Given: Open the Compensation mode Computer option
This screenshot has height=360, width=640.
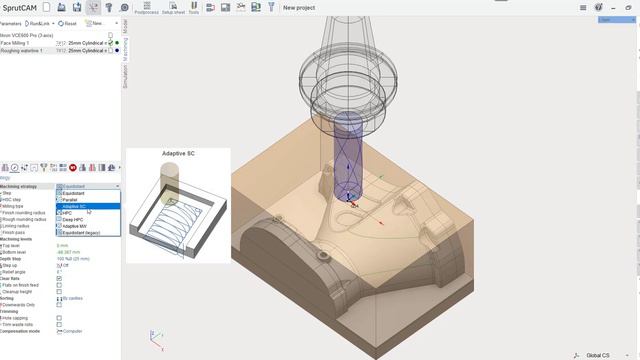Looking at the screenshot, I should point(69,331).
